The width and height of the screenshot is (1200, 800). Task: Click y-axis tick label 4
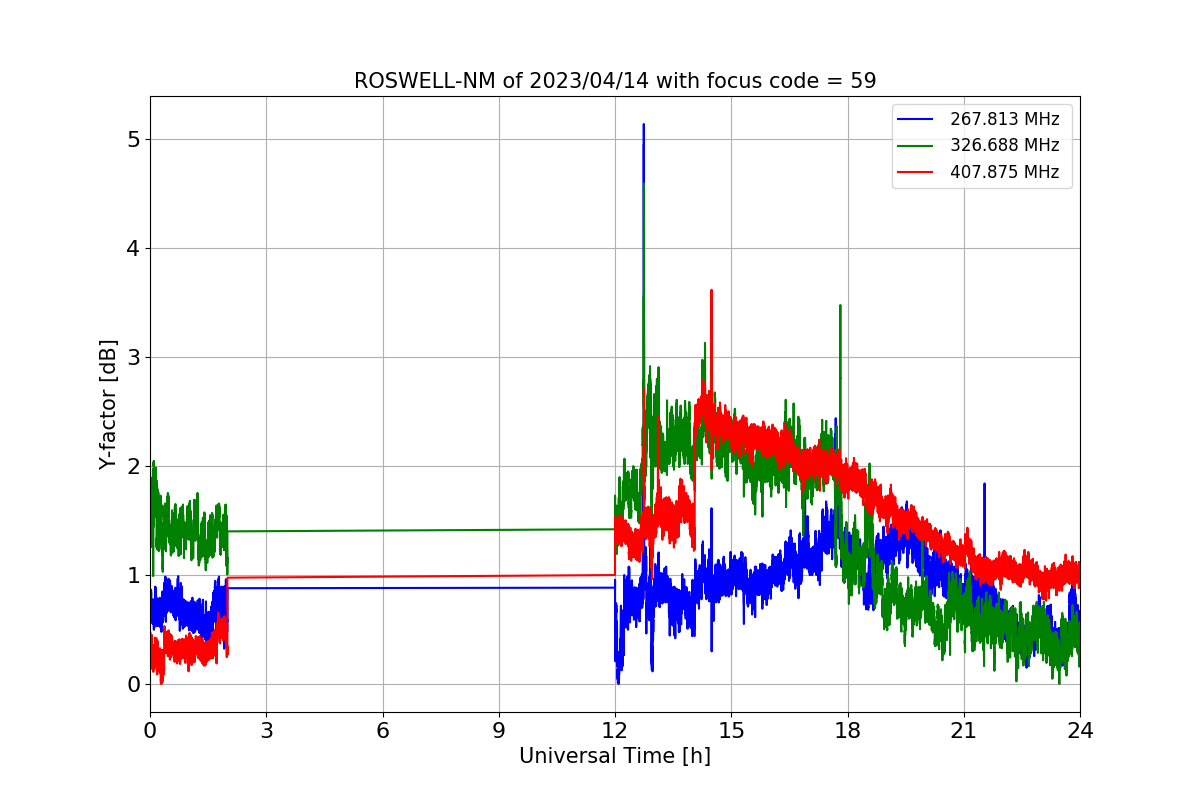(134, 248)
